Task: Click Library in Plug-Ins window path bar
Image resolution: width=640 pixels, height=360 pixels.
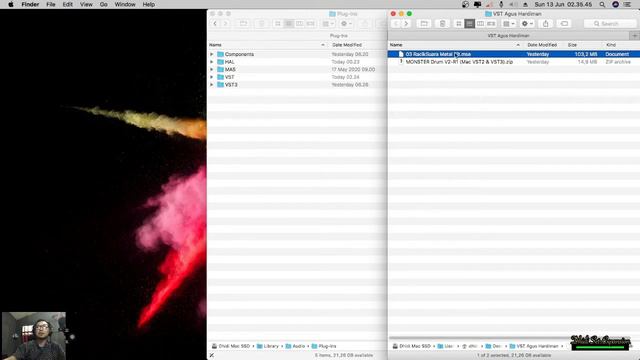Action: pyautogui.click(x=268, y=346)
